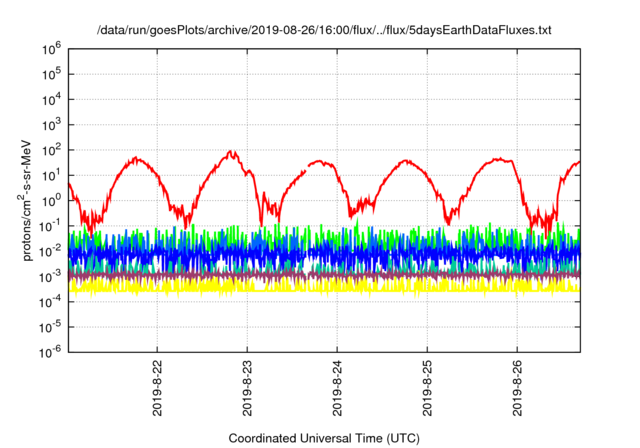
Task: Click the 2019-8-22 date label
Action: click(x=157, y=388)
